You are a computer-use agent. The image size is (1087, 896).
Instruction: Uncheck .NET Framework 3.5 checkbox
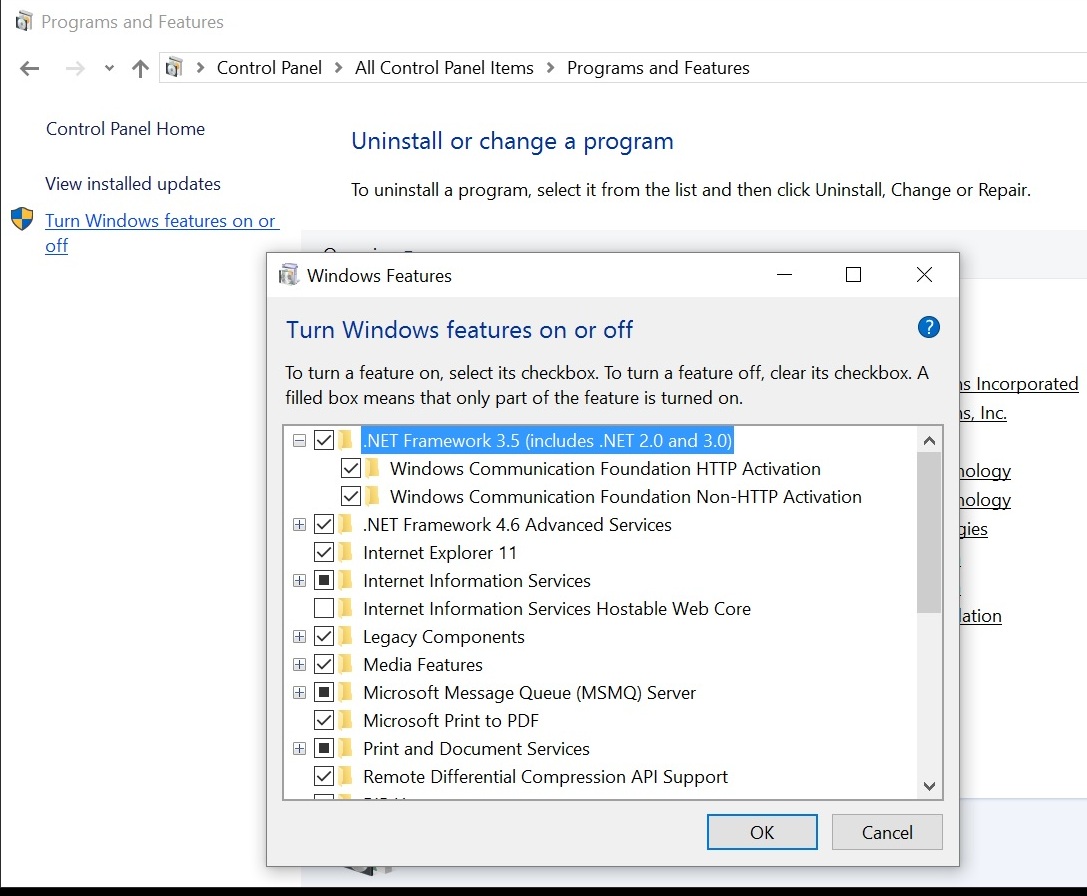[324, 440]
